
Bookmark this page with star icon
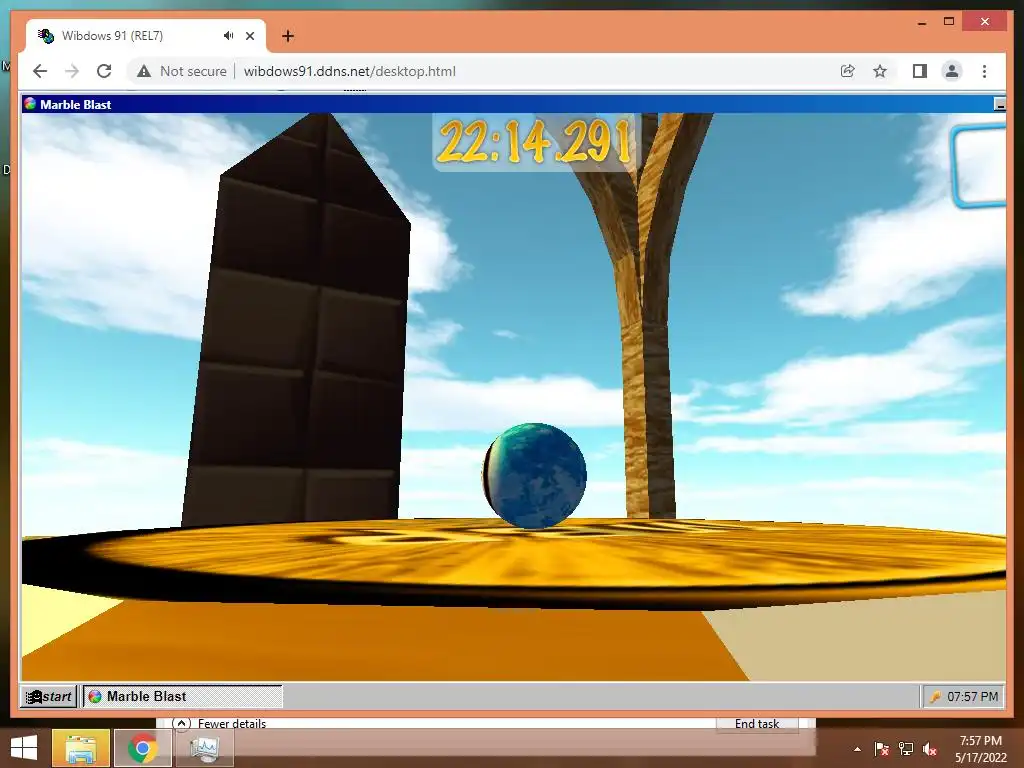[x=880, y=71]
